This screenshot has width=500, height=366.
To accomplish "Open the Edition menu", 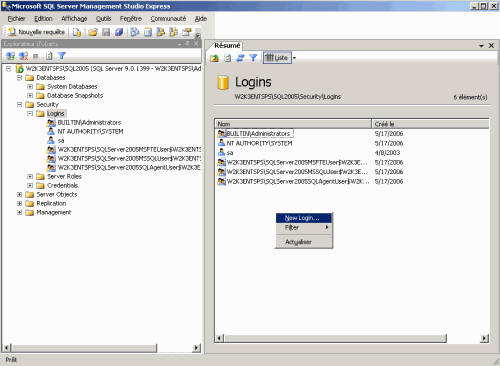I will (43, 19).
